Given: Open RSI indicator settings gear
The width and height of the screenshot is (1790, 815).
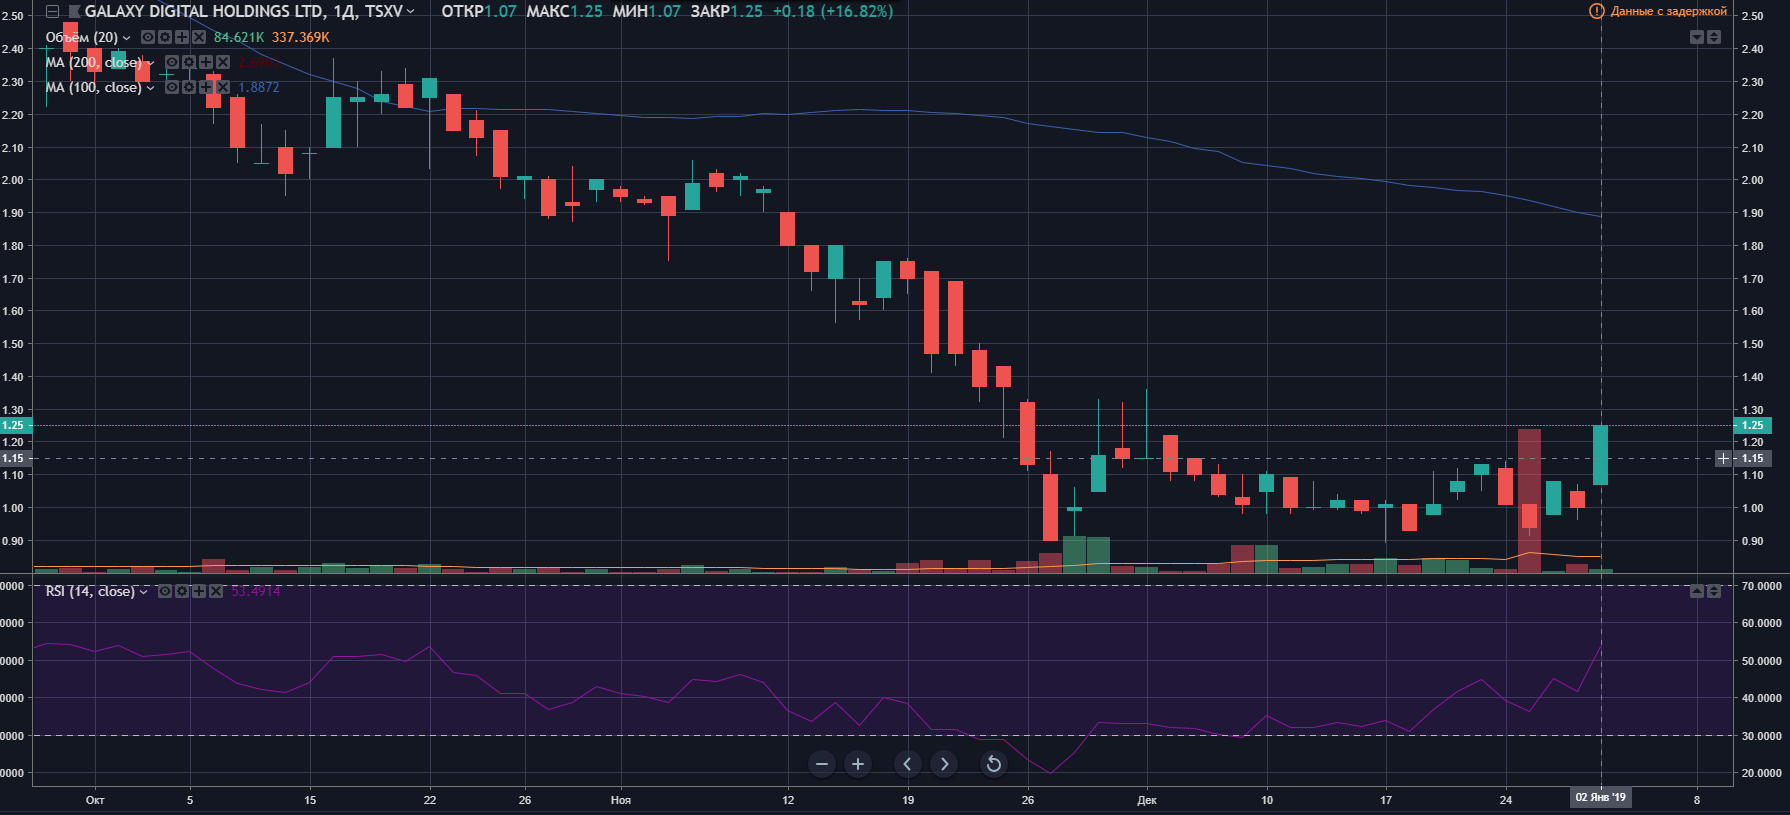Looking at the screenshot, I should (182, 591).
